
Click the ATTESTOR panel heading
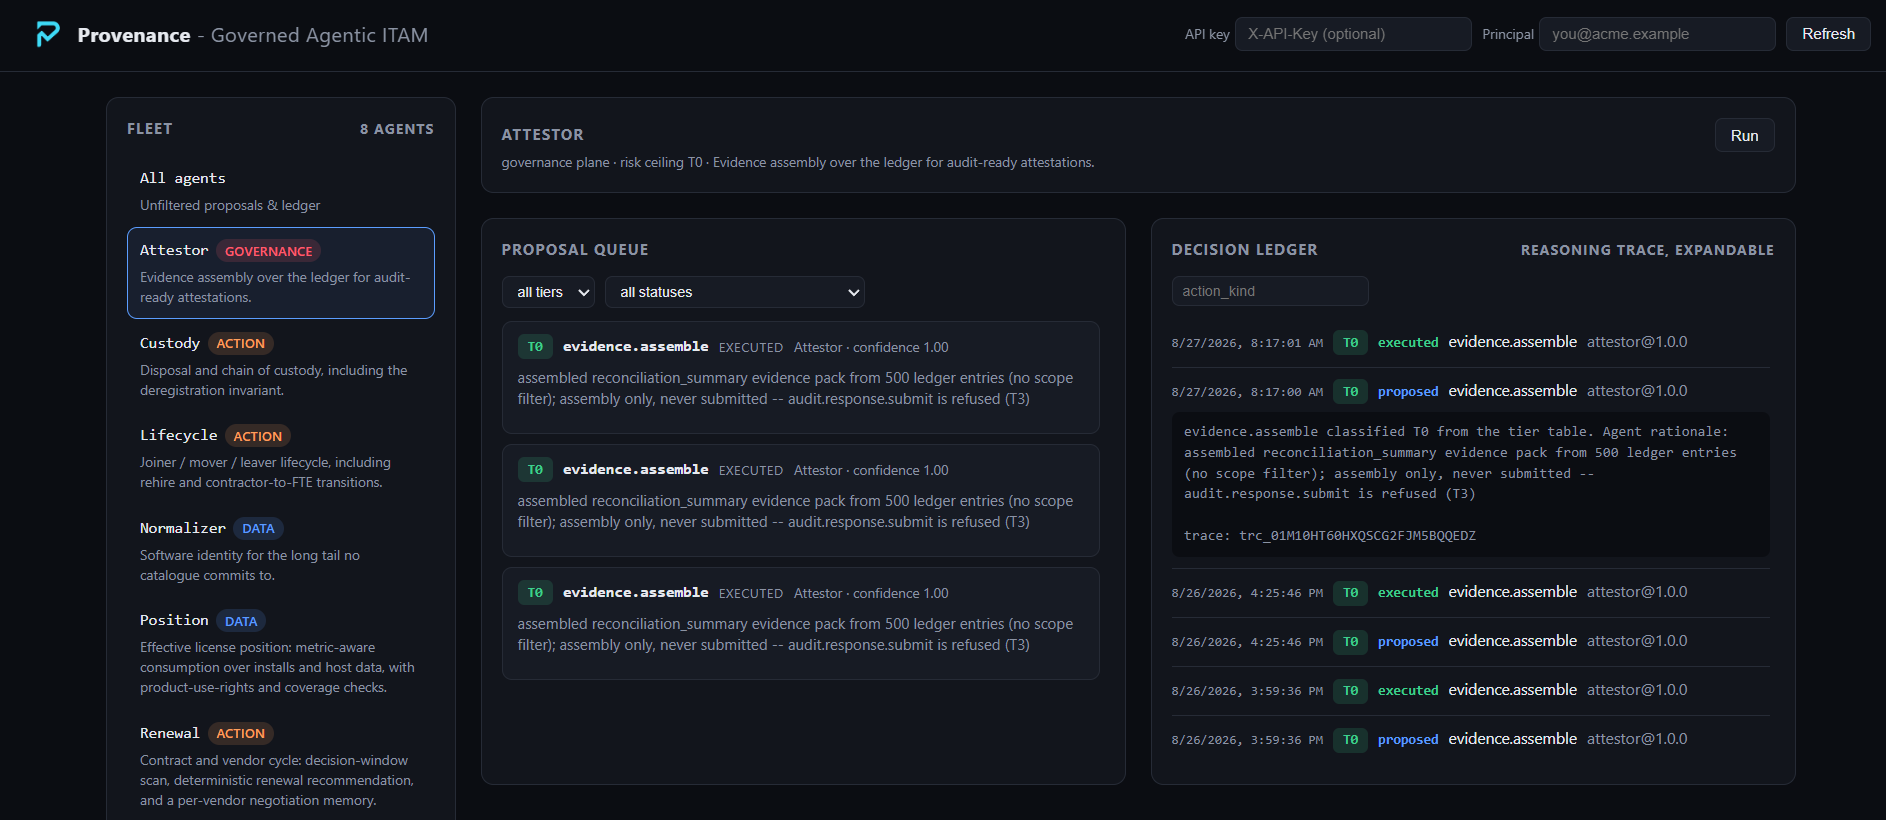[543, 135]
